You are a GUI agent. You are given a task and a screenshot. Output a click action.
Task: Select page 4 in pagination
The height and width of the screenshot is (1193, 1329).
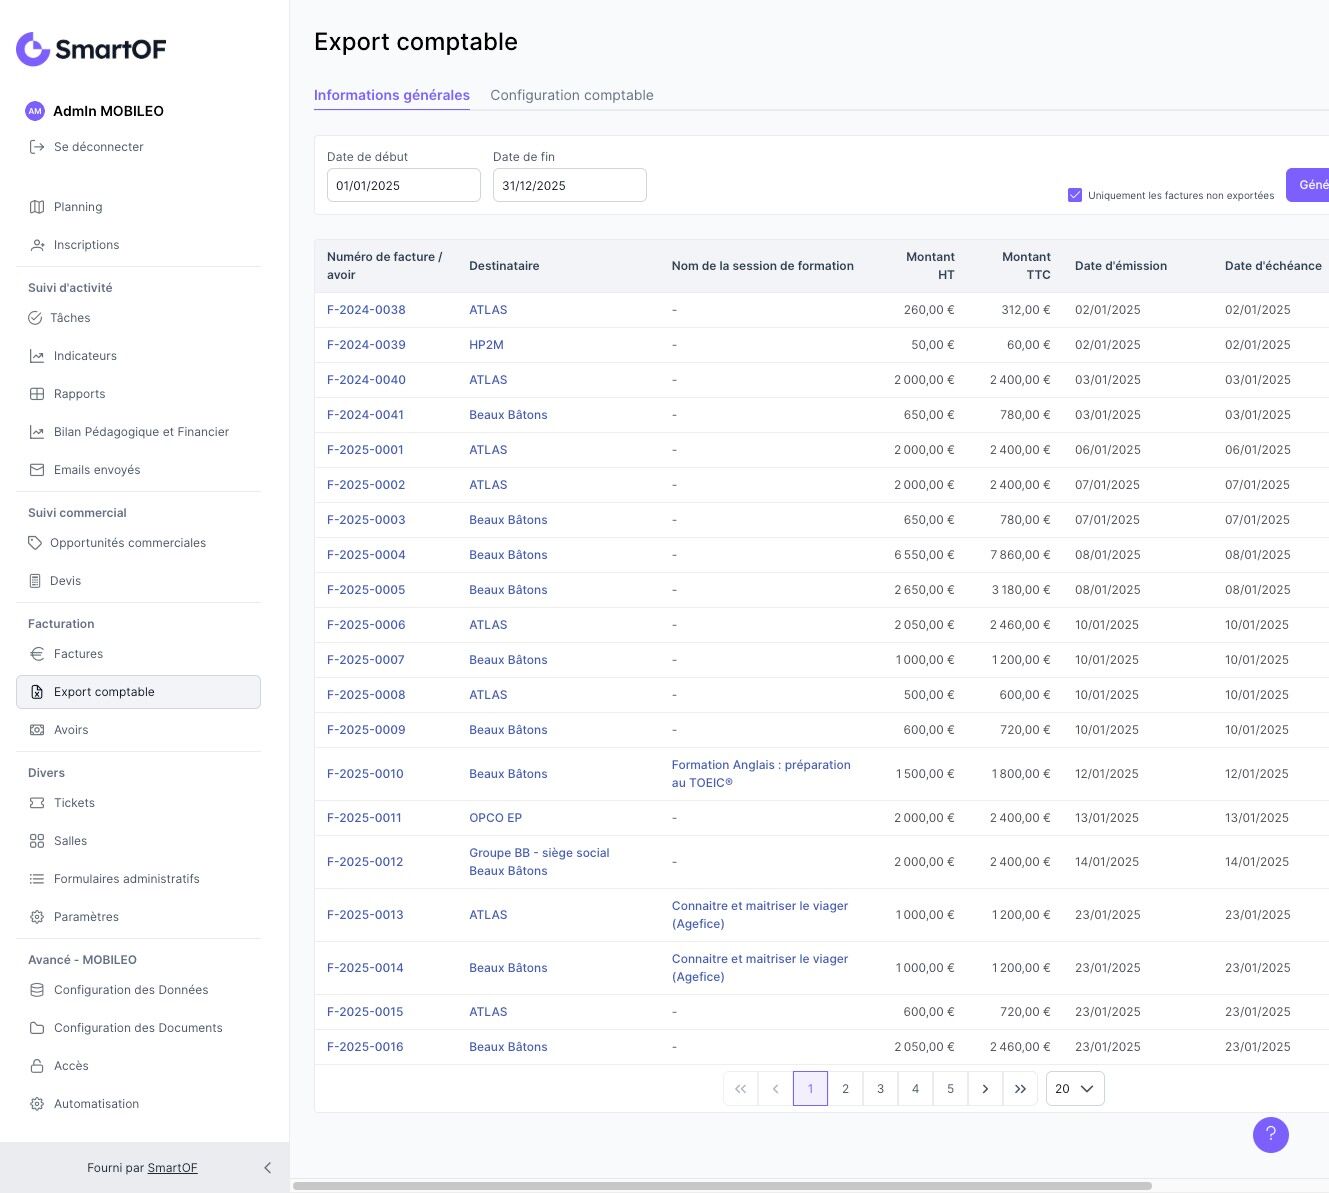[x=915, y=1089]
